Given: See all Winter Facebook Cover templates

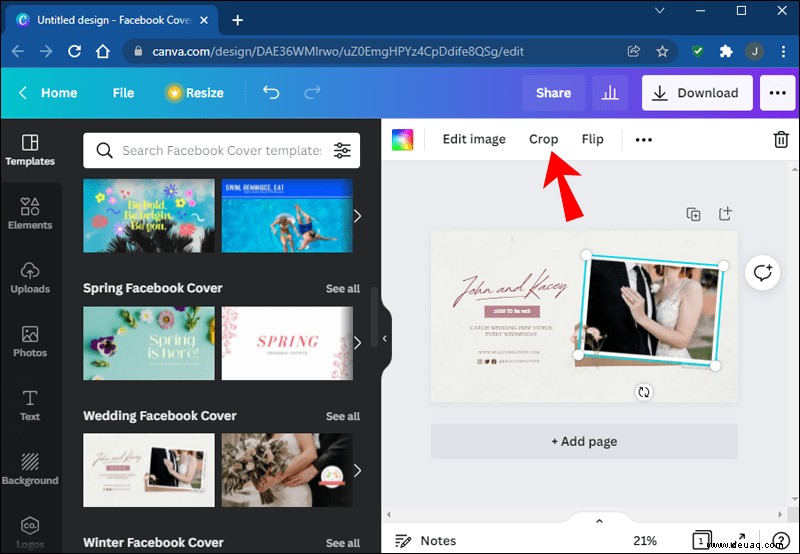Looking at the screenshot, I should (x=343, y=543).
